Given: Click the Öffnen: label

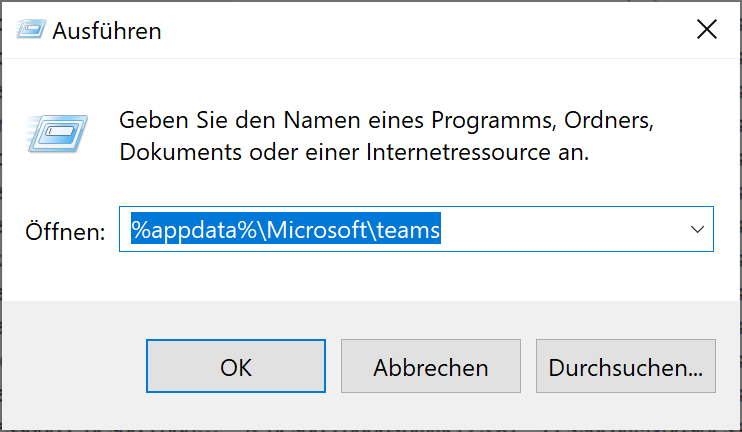Looking at the screenshot, I should 65,231.
